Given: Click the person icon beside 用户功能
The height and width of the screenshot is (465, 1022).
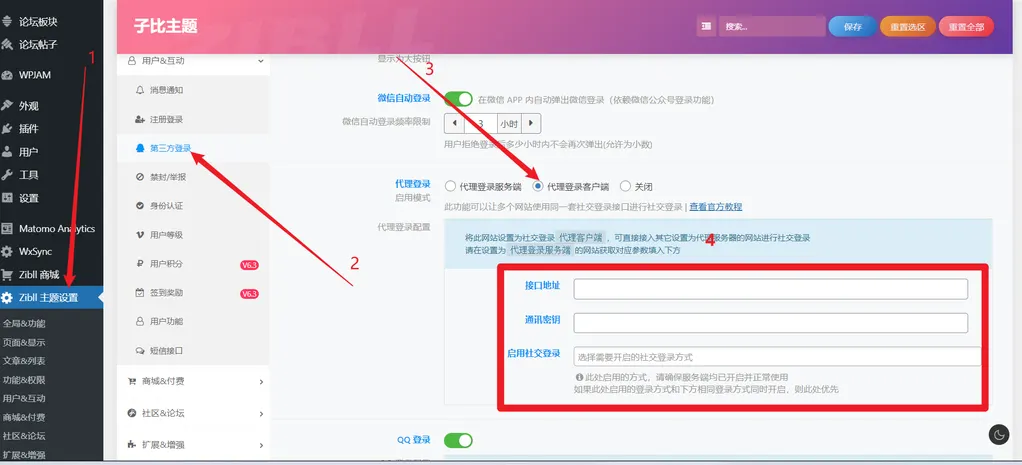Looking at the screenshot, I should click(139, 322).
